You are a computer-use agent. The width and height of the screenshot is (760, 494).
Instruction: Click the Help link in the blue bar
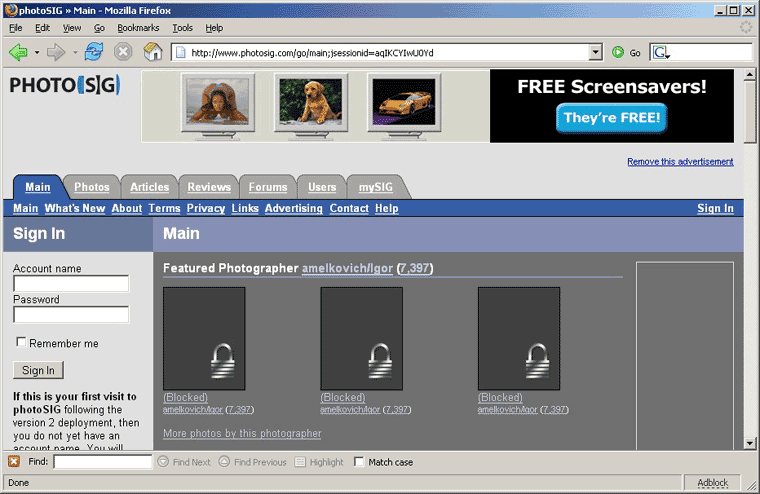point(386,208)
